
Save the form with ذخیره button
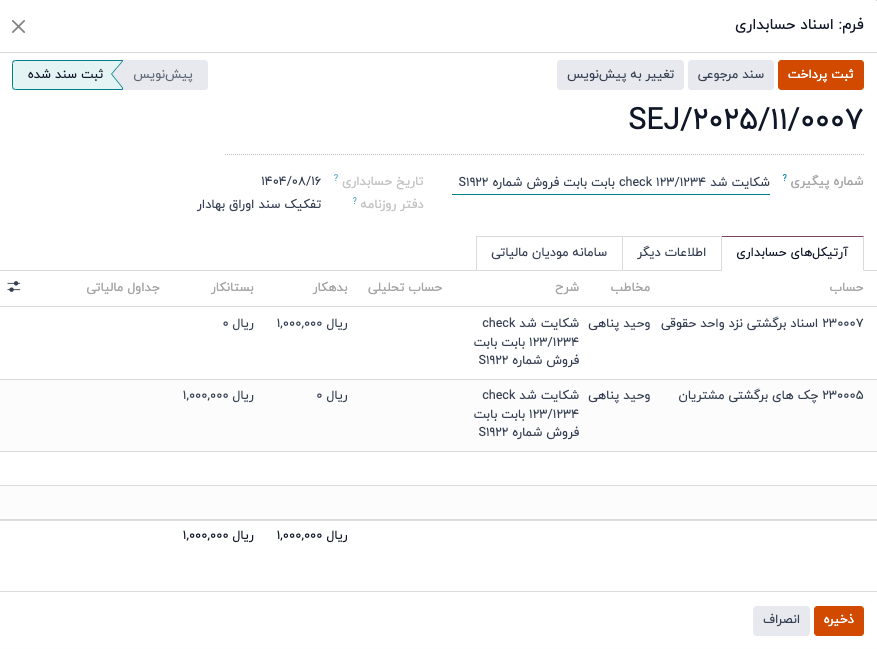click(838, 620)
